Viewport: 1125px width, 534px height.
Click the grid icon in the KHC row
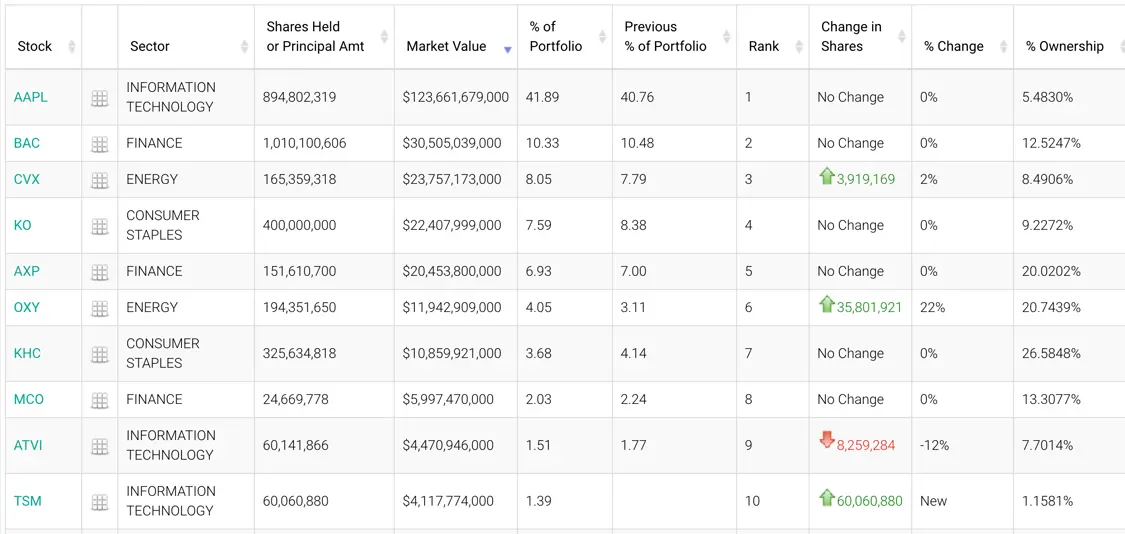pyautogui.click(x=100, y=354)
